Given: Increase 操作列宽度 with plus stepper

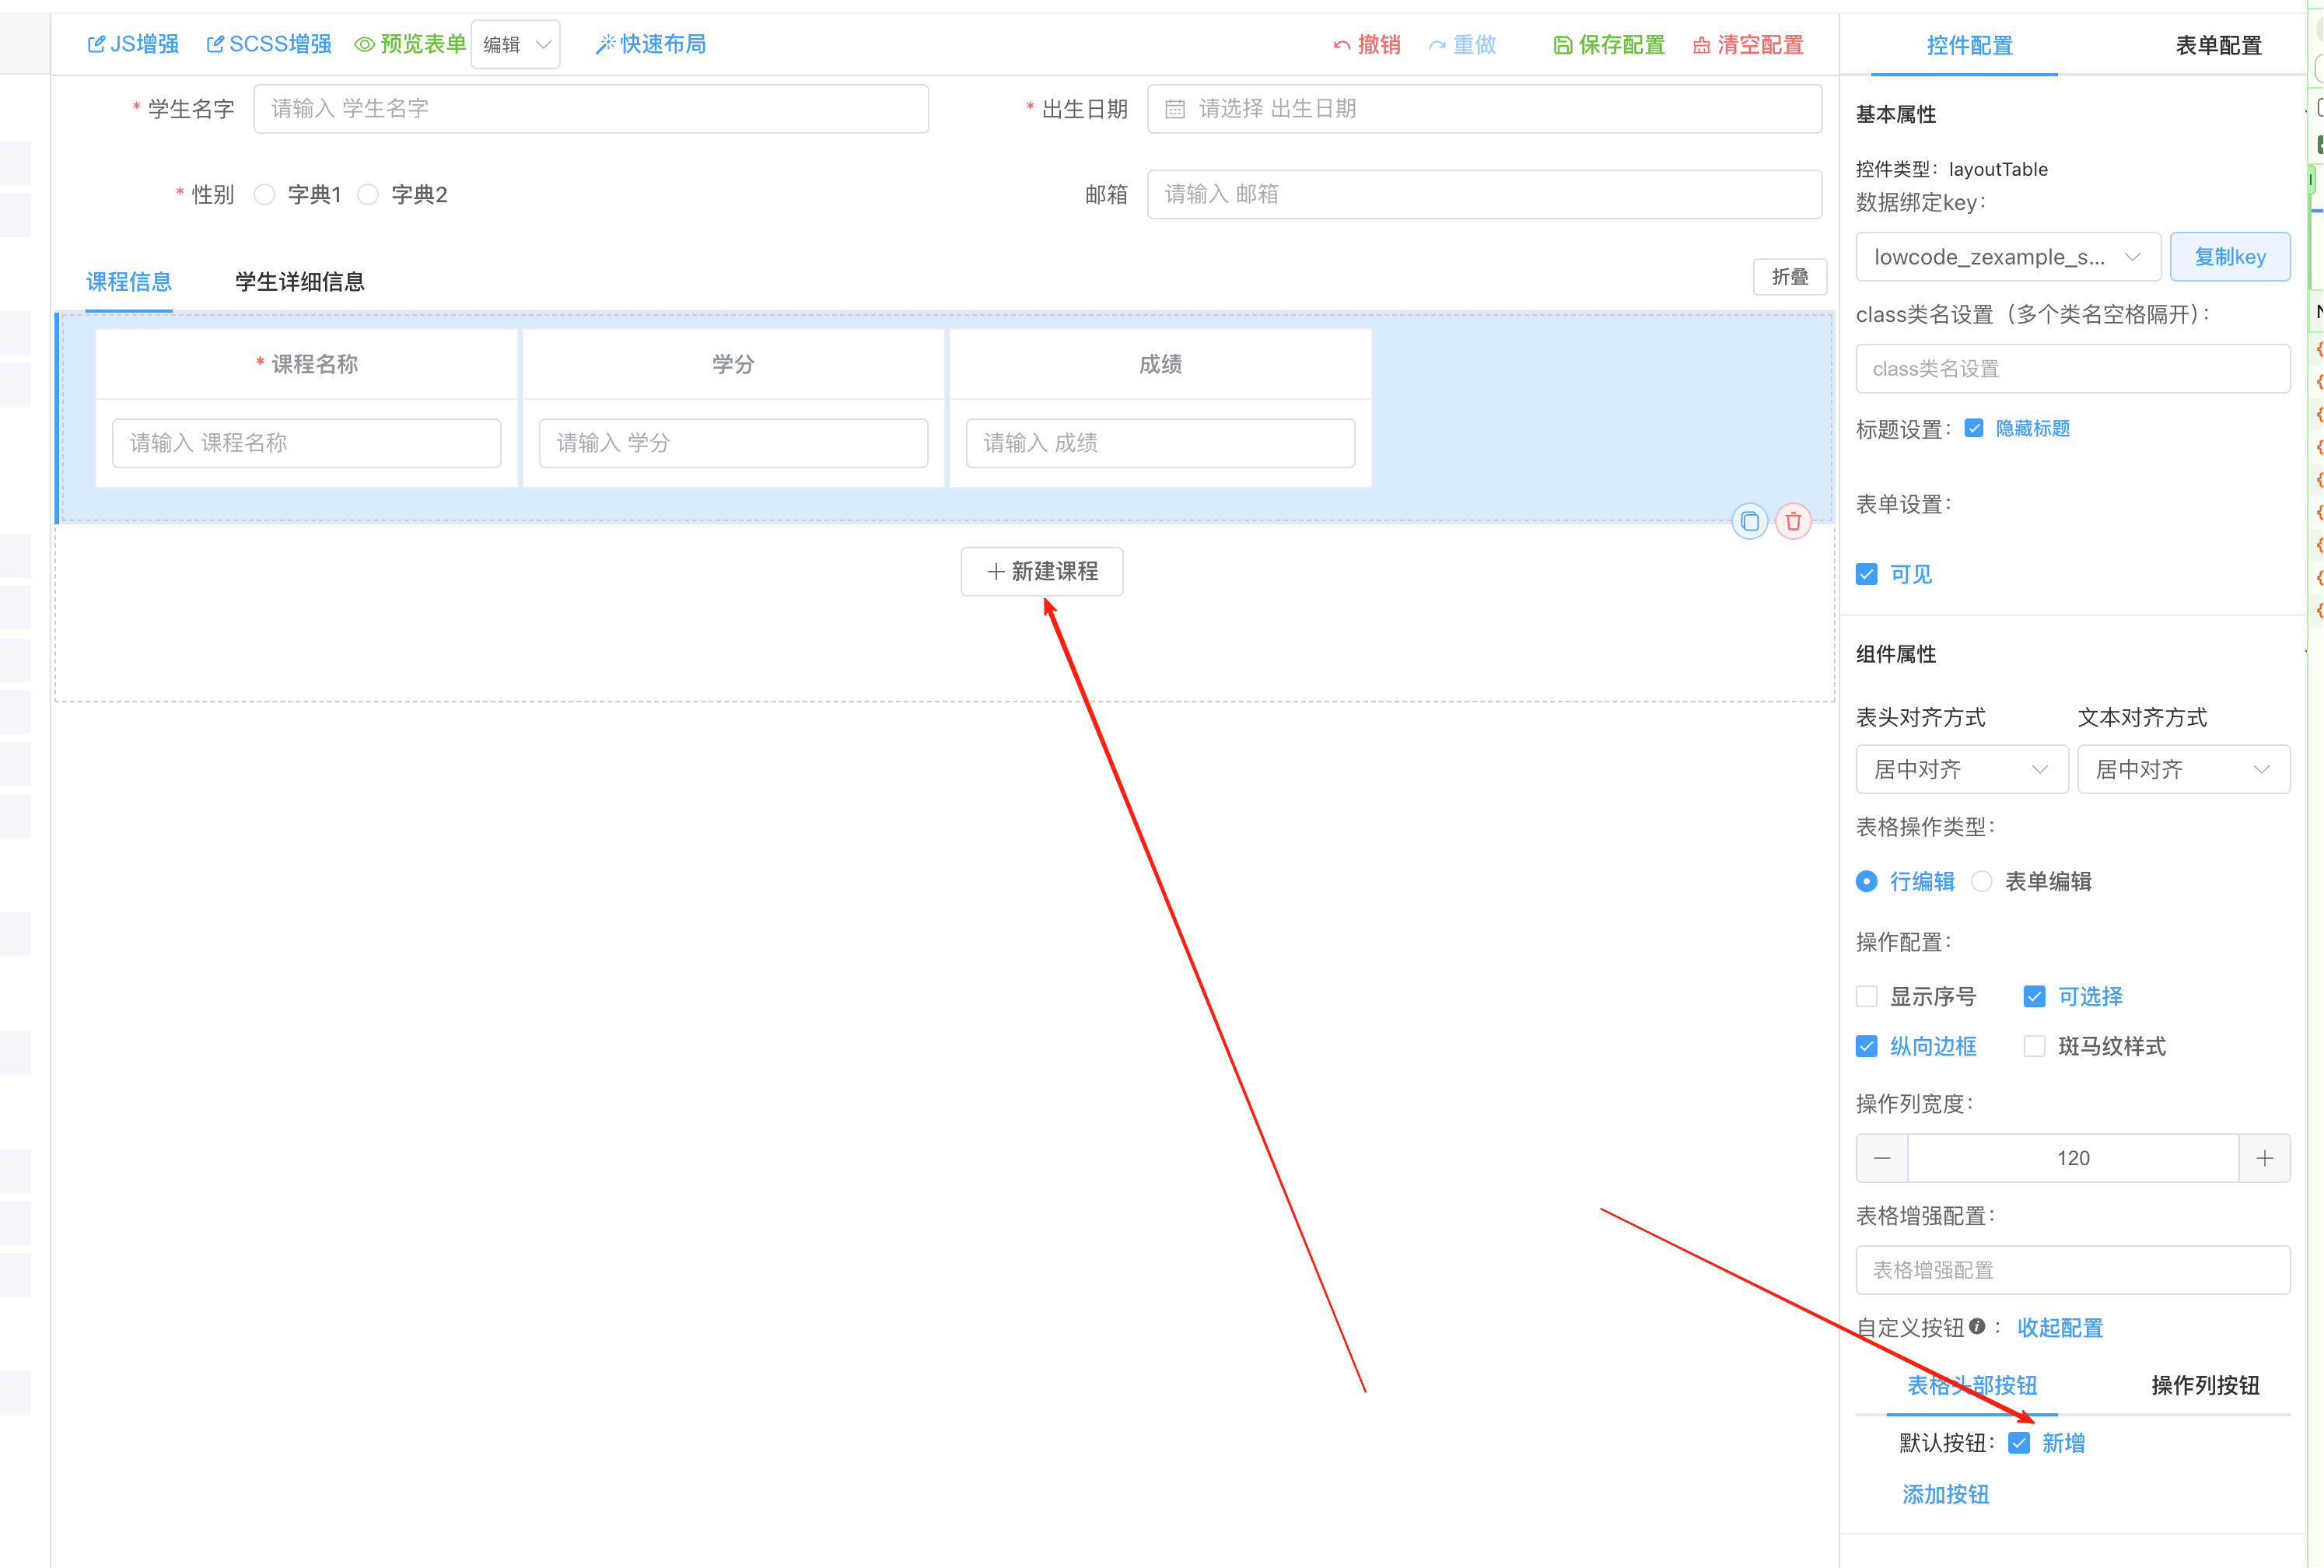Looking at the screenshot, I should tap(2264, 1158).
